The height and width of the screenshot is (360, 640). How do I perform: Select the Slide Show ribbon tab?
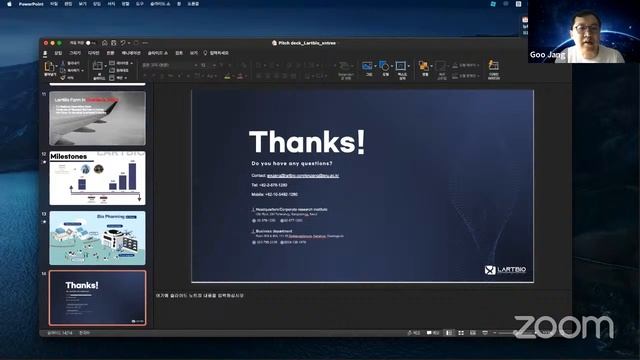[158, 53]
